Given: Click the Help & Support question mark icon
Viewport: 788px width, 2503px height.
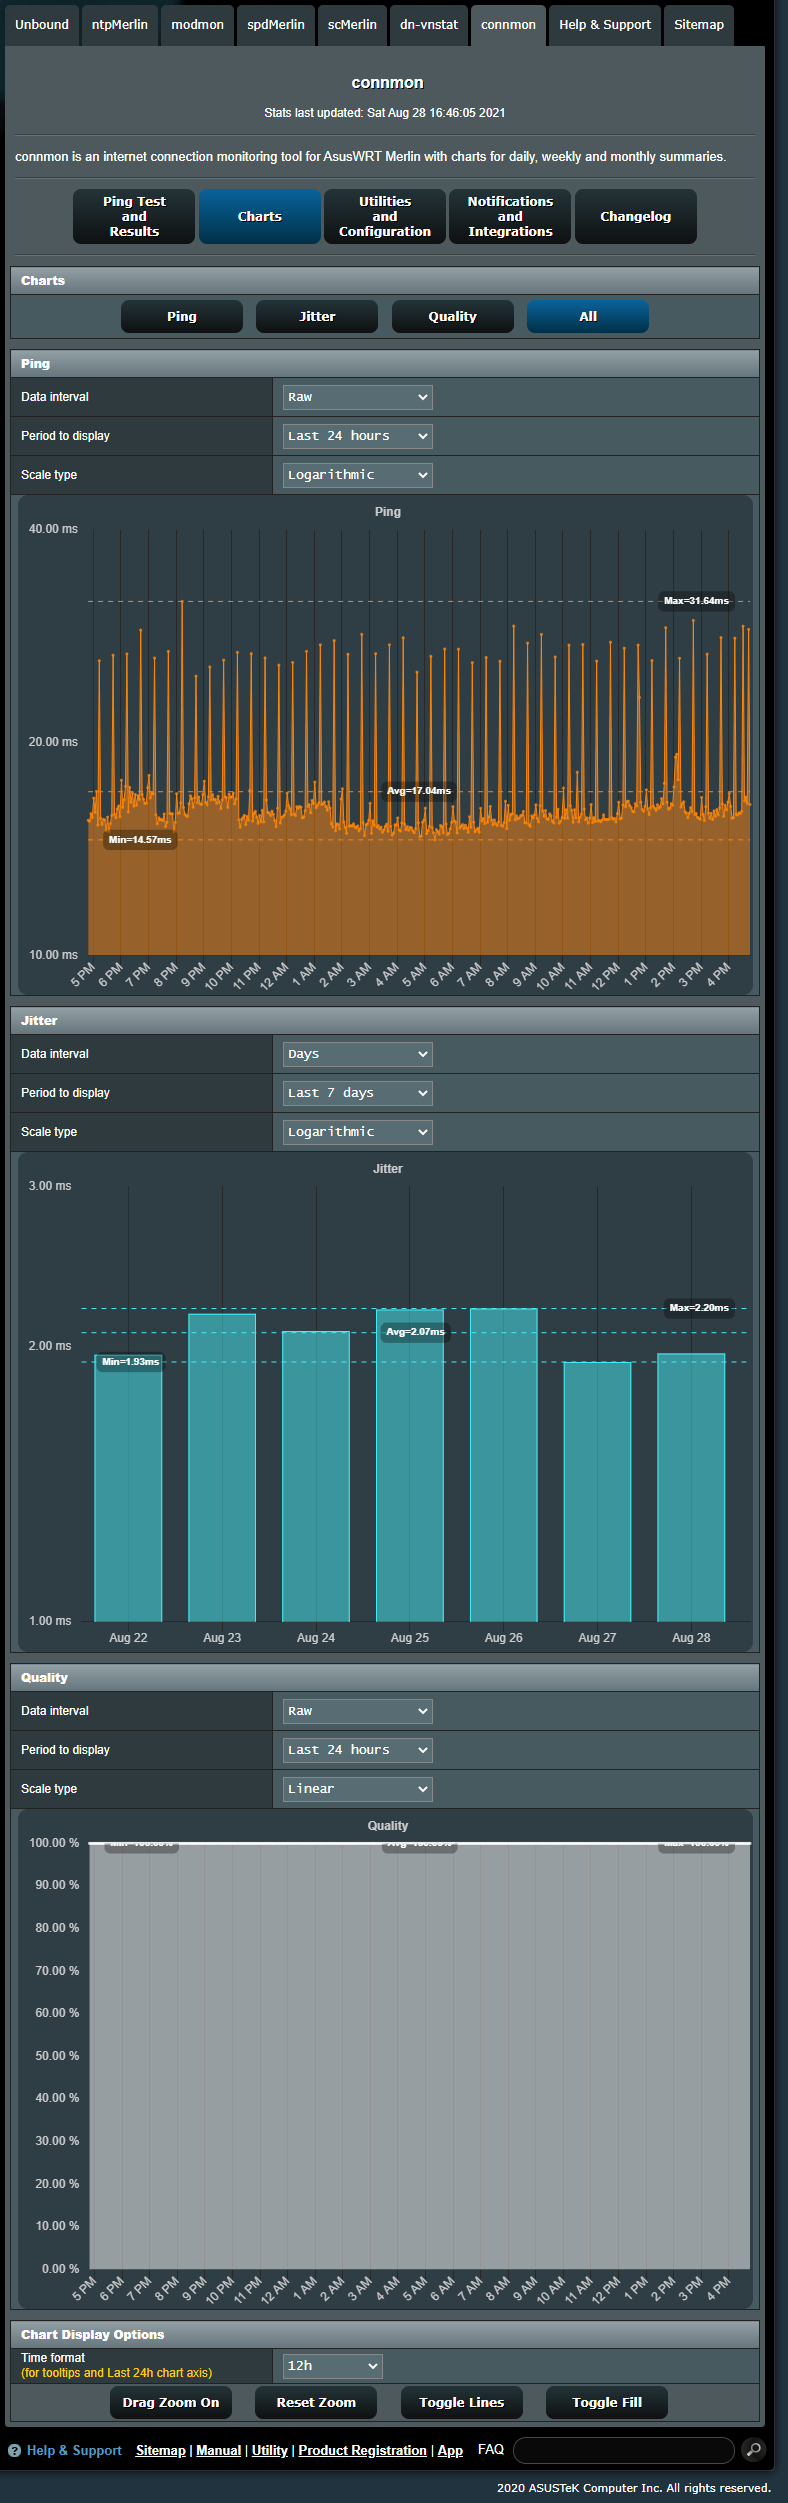Looking at the screenshot, I should pos(14,2450).
